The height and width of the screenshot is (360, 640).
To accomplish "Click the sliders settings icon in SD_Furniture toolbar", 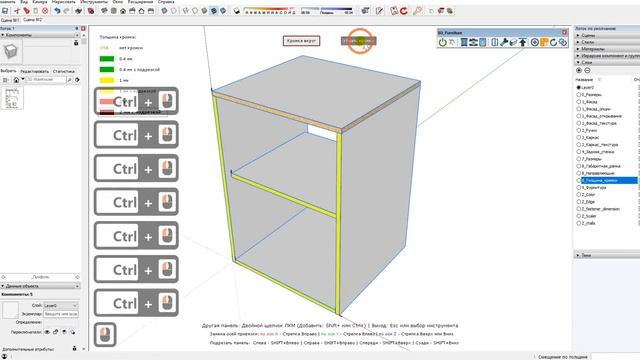I will pyautogui.click(x=473, y=42).
